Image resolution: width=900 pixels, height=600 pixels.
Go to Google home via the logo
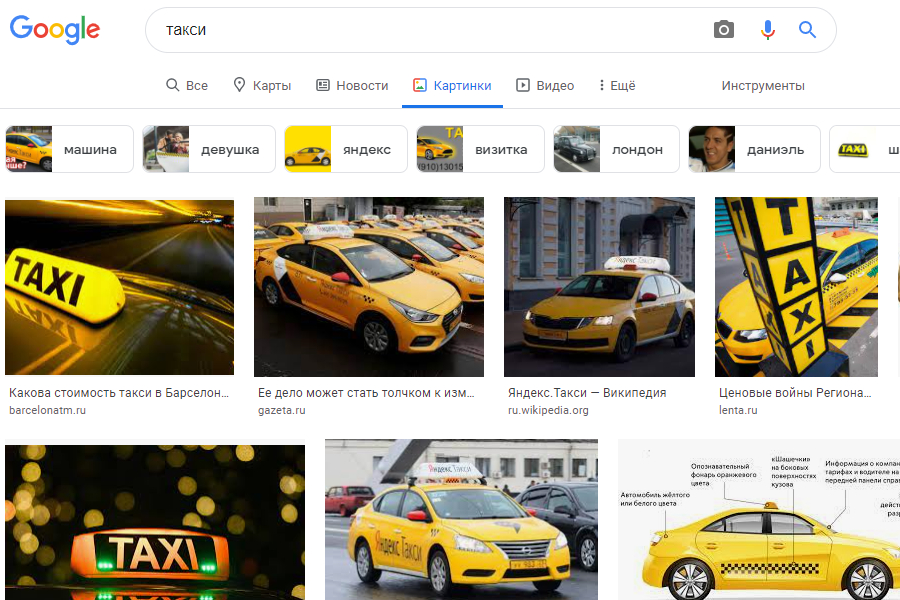[55, 30]
